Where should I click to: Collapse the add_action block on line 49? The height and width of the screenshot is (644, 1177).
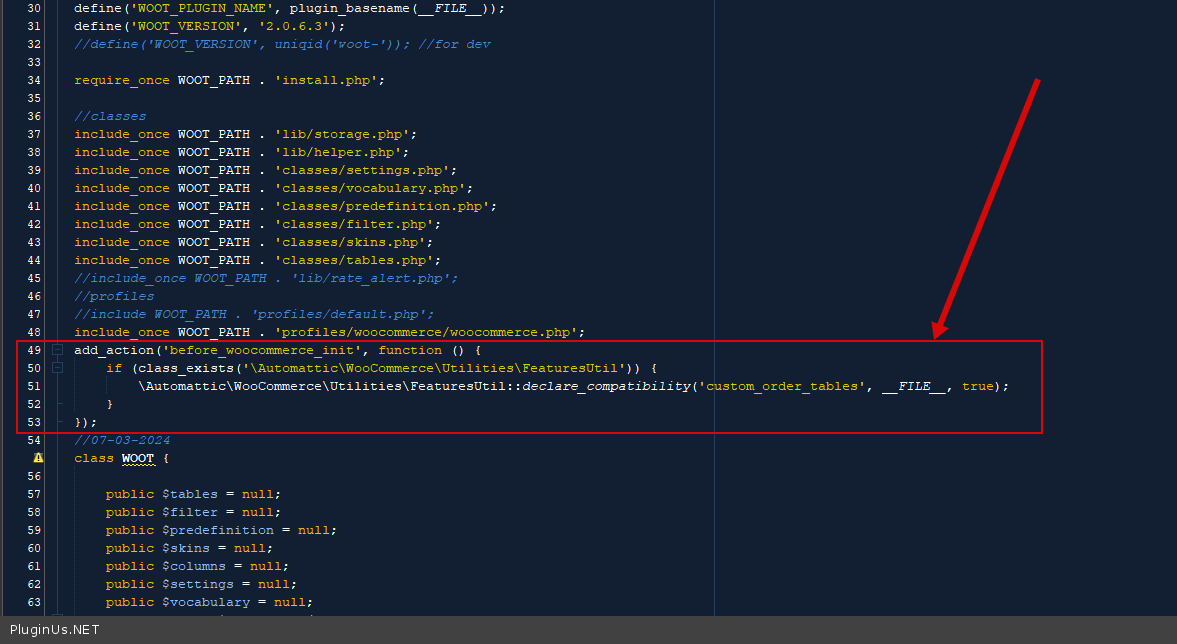click(57, 350)
